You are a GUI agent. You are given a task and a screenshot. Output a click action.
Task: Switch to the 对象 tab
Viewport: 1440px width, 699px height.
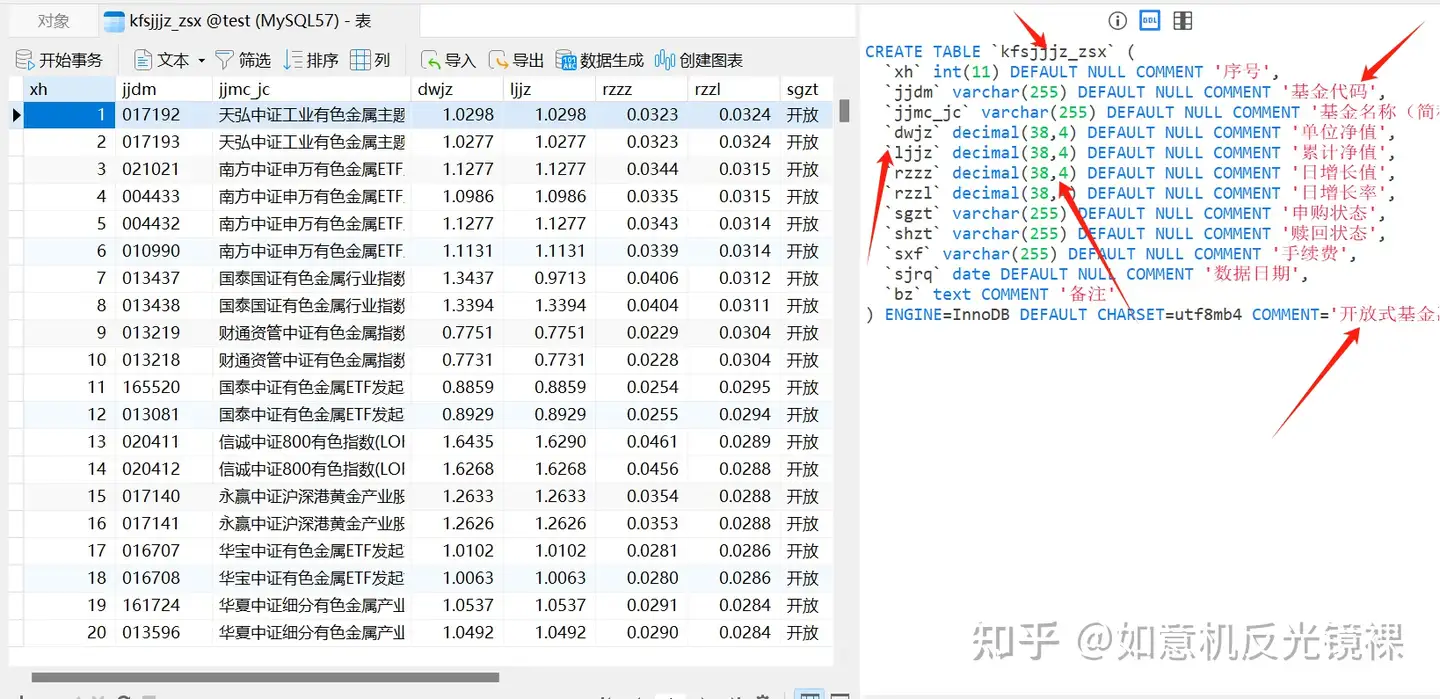pyautogui.click(x=53, y=21)
